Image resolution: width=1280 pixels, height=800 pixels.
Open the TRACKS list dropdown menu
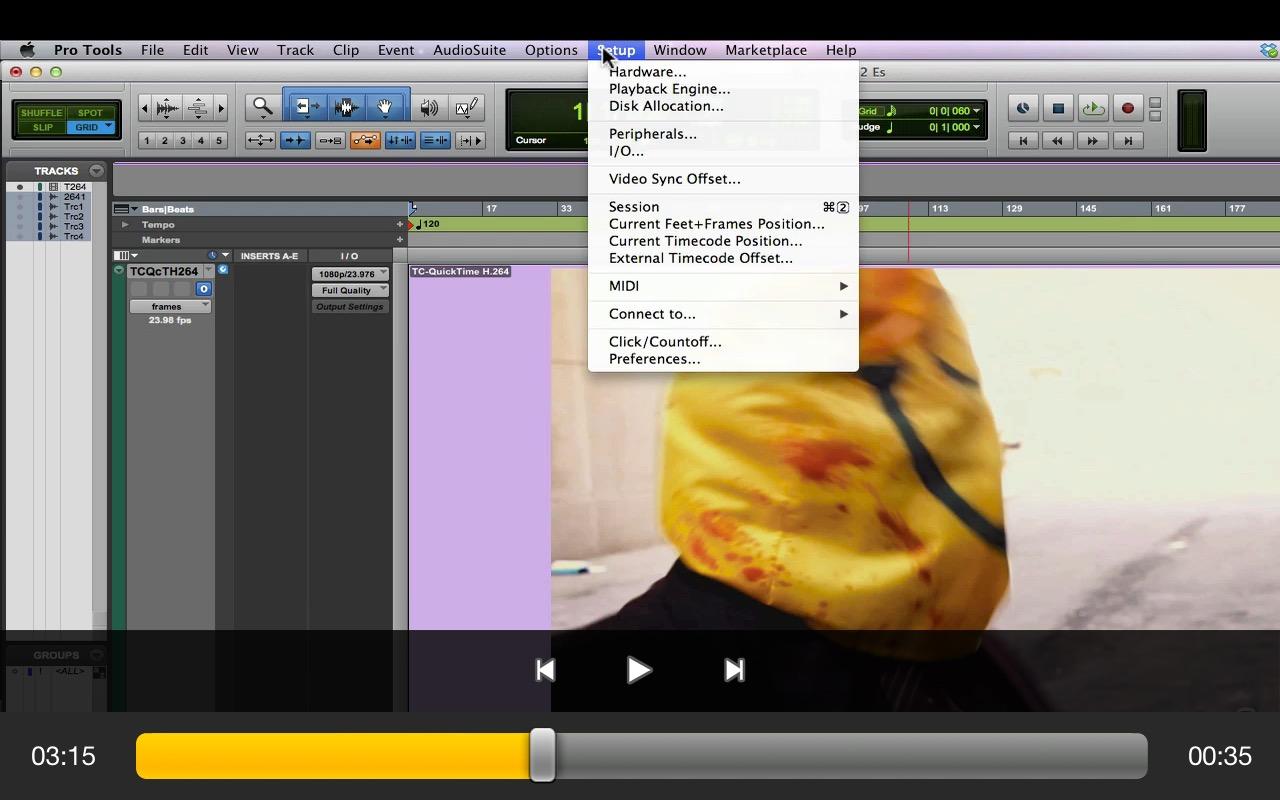96,171
